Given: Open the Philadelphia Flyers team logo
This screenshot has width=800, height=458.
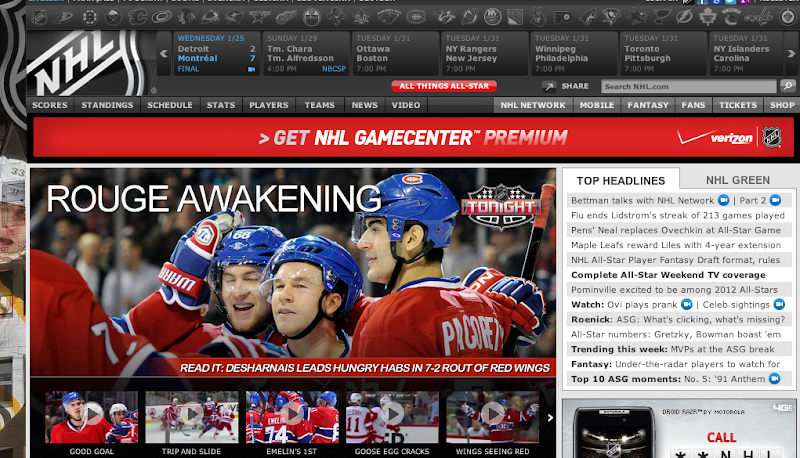Looking at the screenshot, I should coord(562,17).
